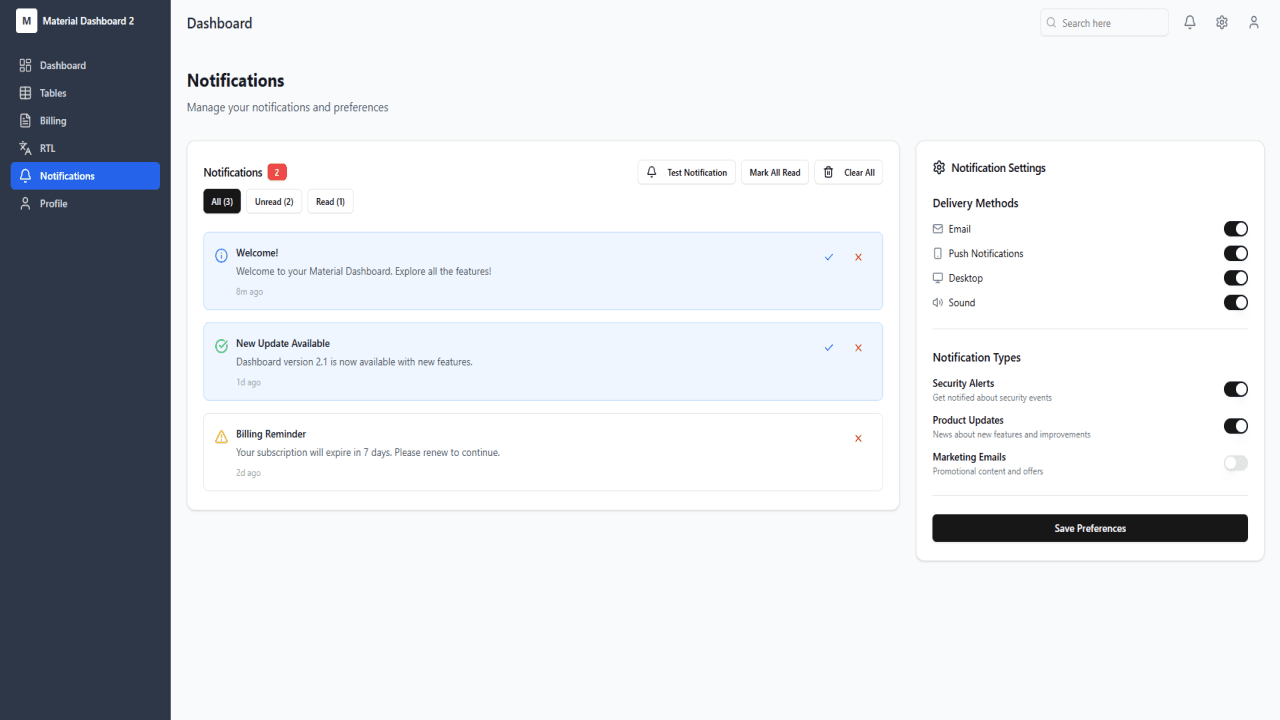Click the '8m ago' timestamp
This screenshot has height=720, width=1280.
click(x=249, y=292)
